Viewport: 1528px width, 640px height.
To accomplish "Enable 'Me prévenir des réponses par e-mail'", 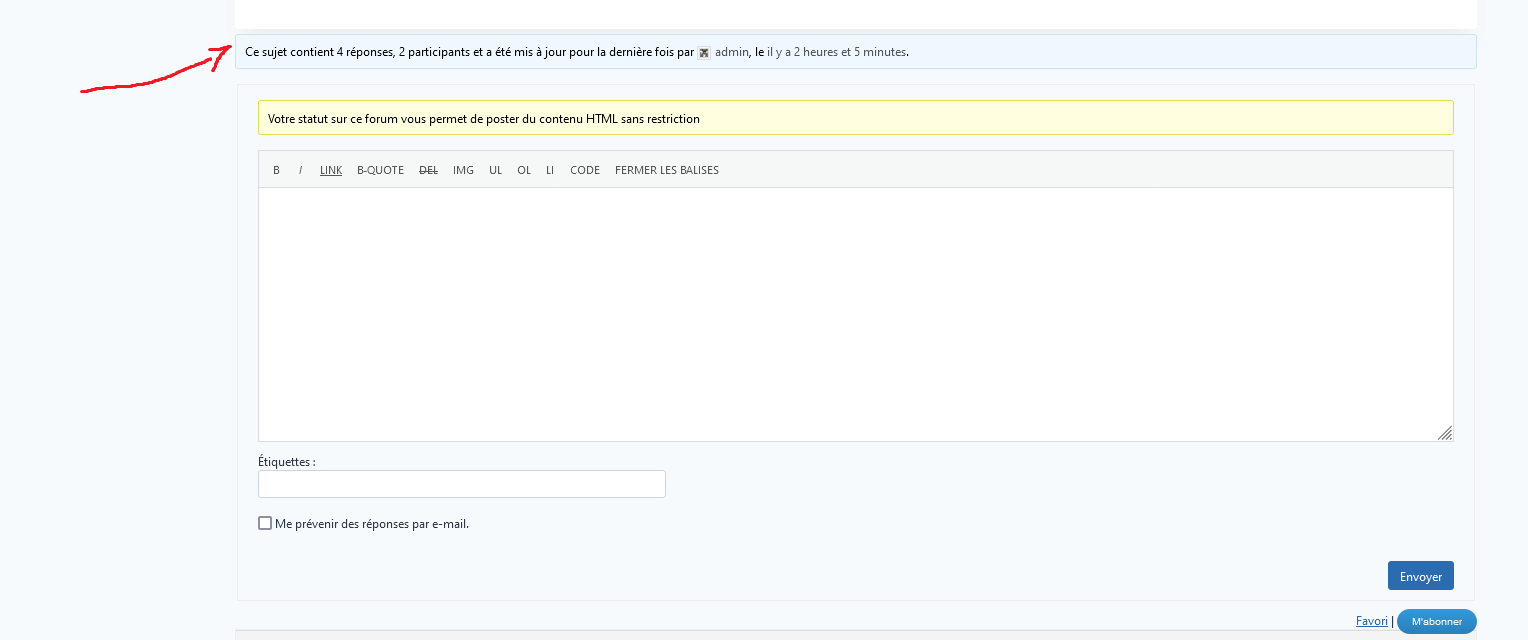I will click(265, 523).
